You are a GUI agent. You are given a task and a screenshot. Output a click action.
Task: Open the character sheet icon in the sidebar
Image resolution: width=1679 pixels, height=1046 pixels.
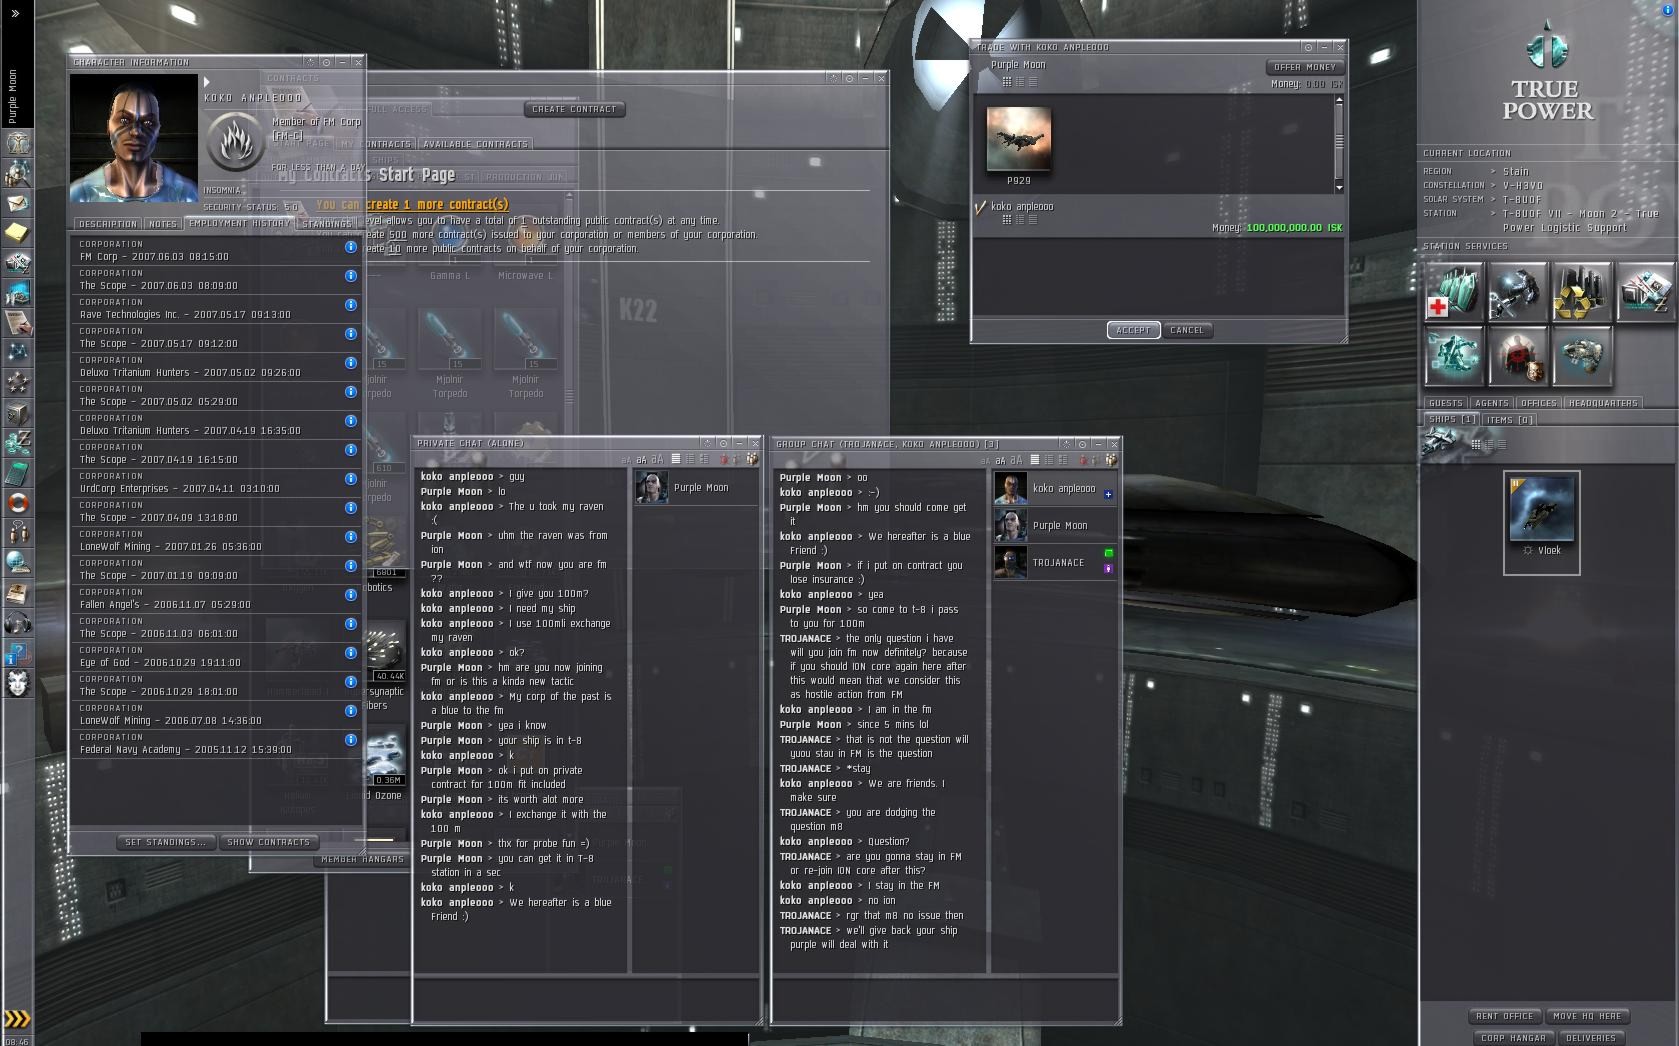coord(17,143)
